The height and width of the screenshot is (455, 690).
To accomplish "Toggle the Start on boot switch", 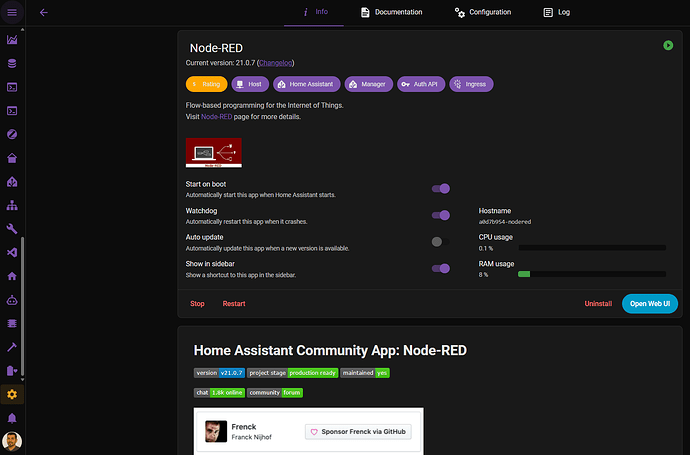I will tap(440, 189).
